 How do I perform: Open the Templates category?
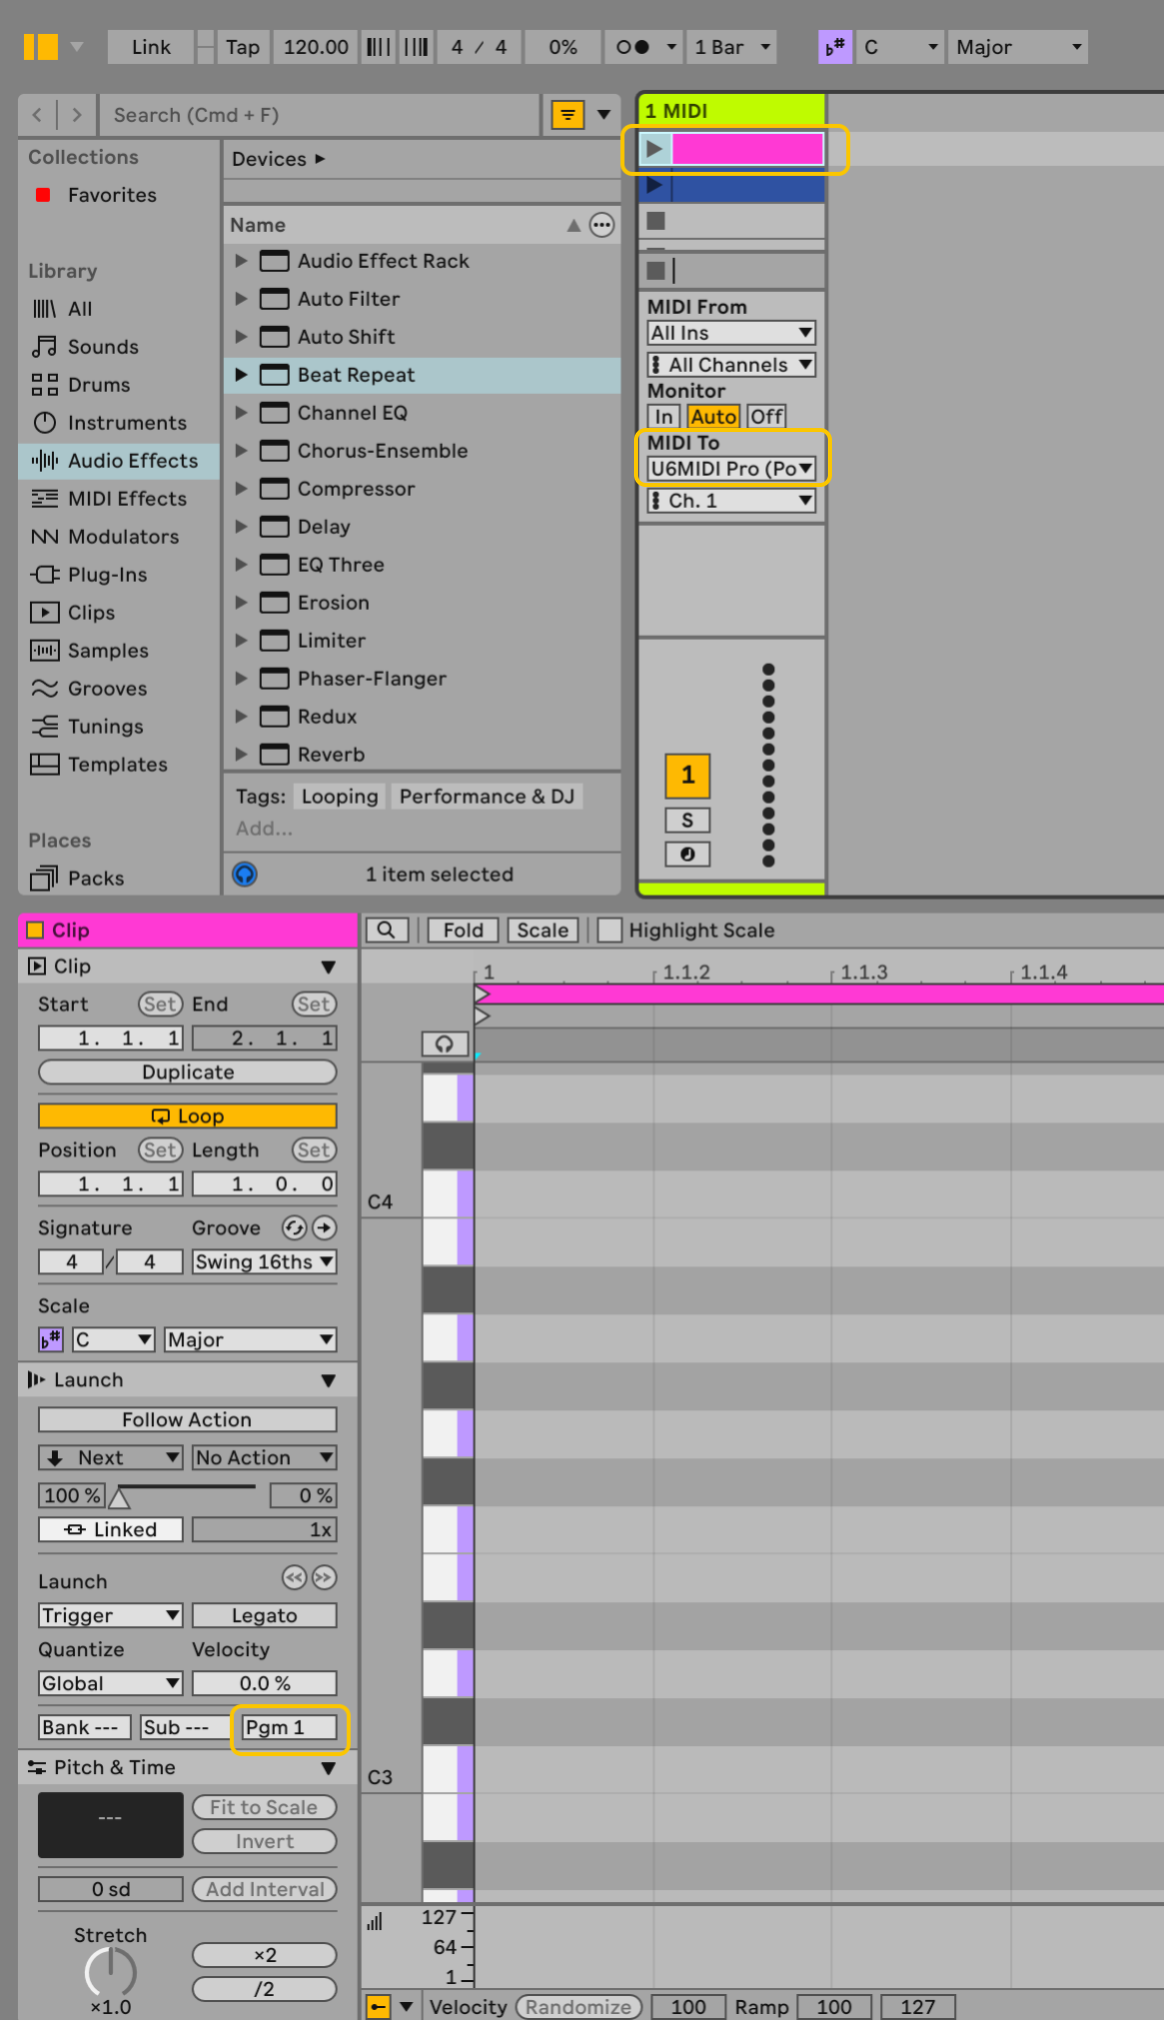(117, 765)
